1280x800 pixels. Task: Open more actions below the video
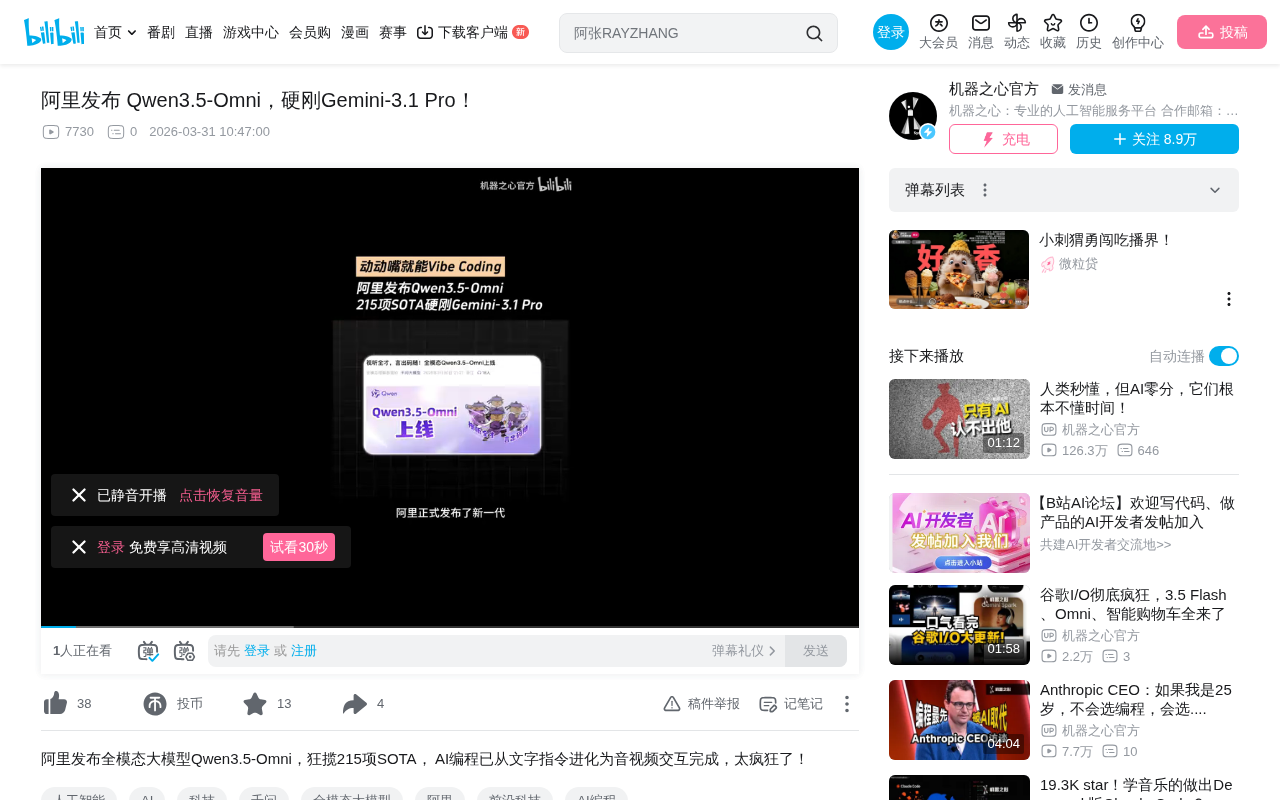(846, 704)
